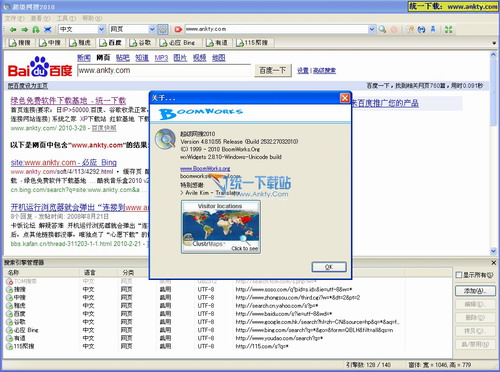Click the green Forward arrow icon

pyautogui.click(x=24, y=30)
